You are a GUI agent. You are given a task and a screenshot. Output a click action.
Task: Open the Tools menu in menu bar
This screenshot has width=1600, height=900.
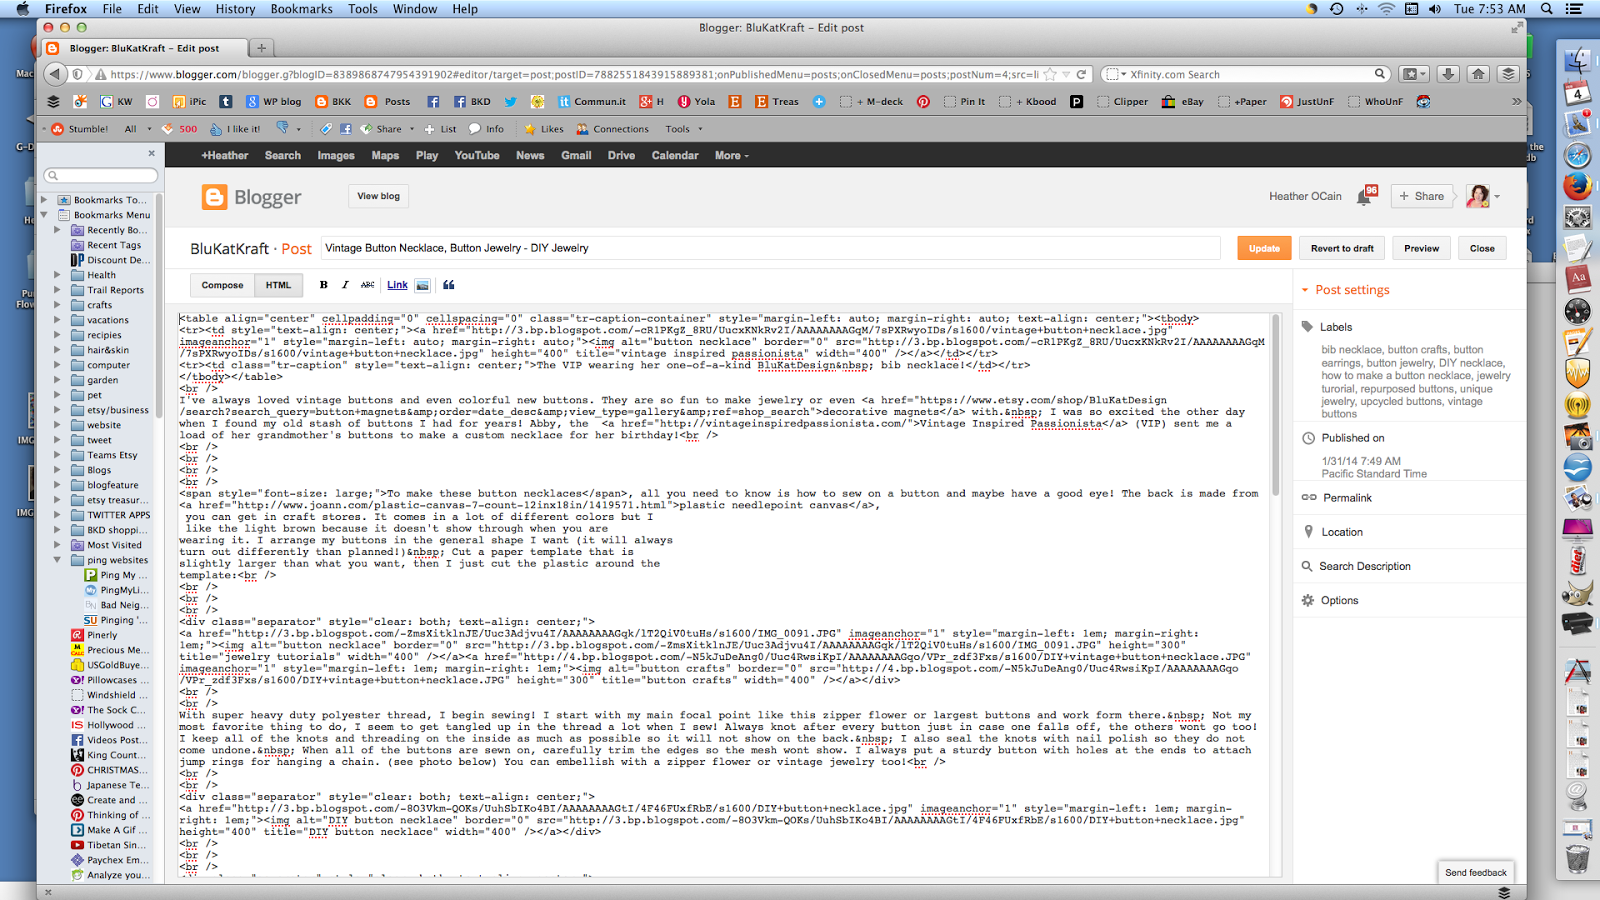[x=363, y=9]
